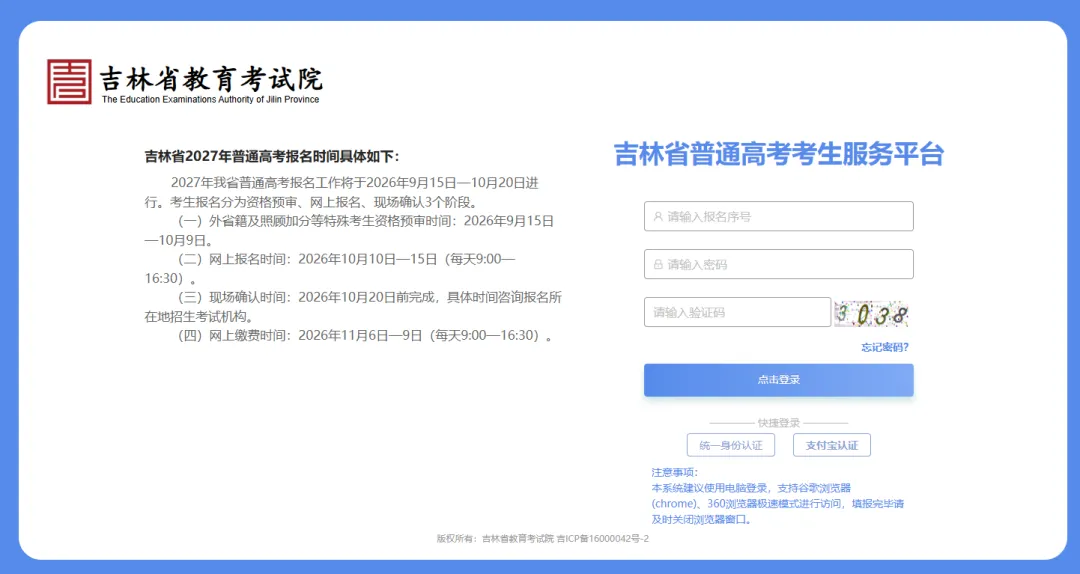The image size is (1080, 574).
Task: Click the 快捷登录 section label
Action: pos(778,422)
